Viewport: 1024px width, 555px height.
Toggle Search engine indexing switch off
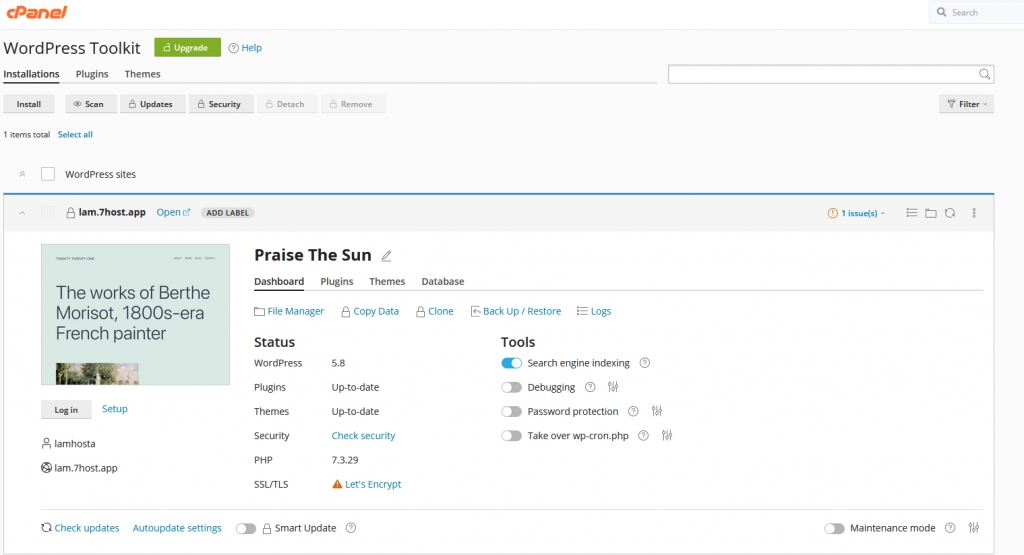point(511,363)
